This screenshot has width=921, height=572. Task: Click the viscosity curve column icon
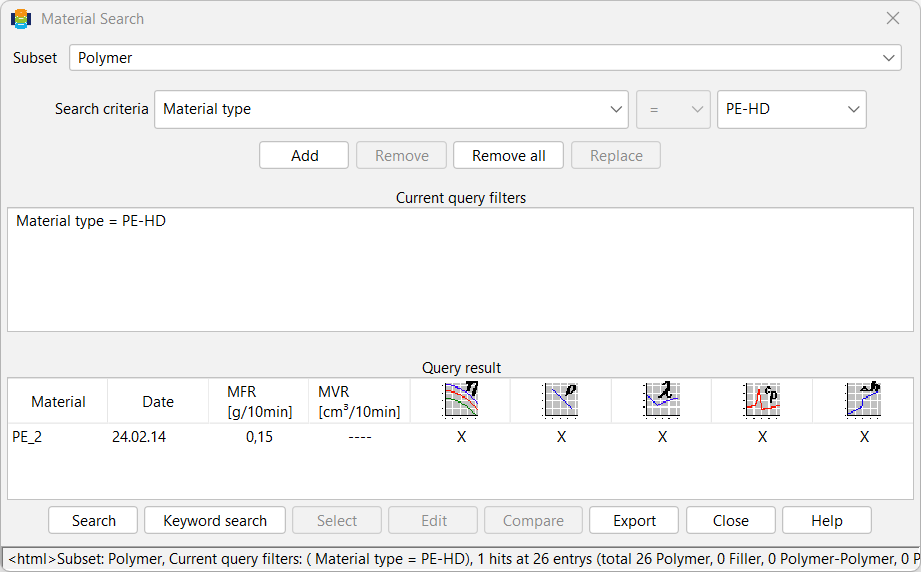(461, 400)
